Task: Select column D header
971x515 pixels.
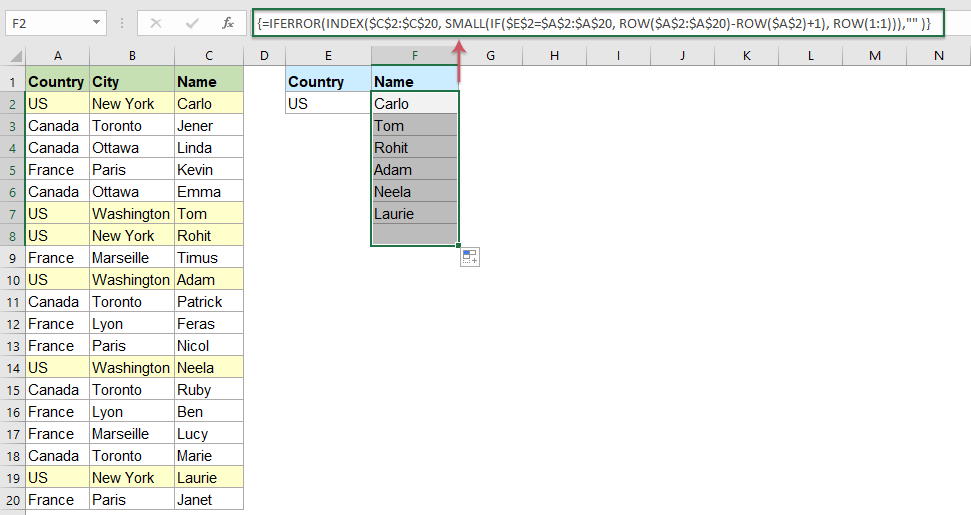Action: pyautogui.click(x=264, y=56)
